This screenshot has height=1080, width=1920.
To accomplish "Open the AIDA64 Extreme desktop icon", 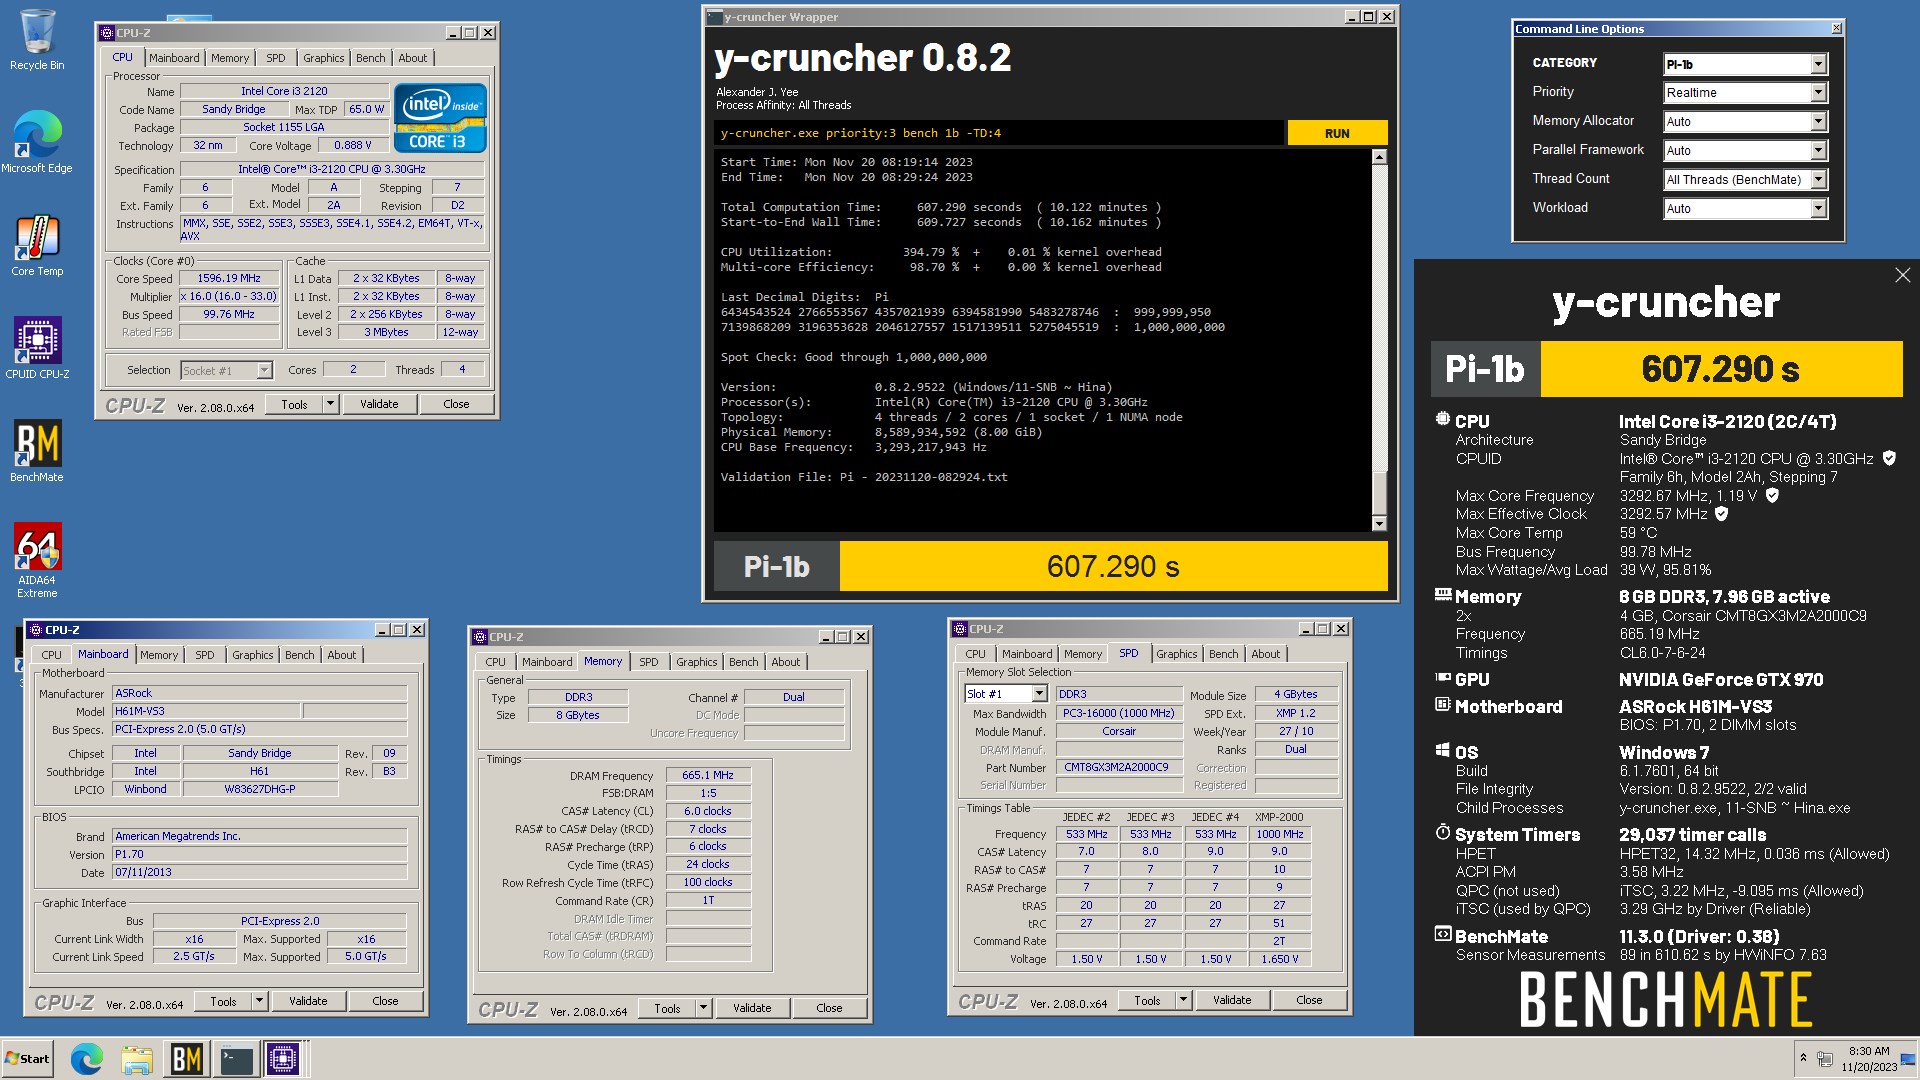I will (x=37, y=560).
